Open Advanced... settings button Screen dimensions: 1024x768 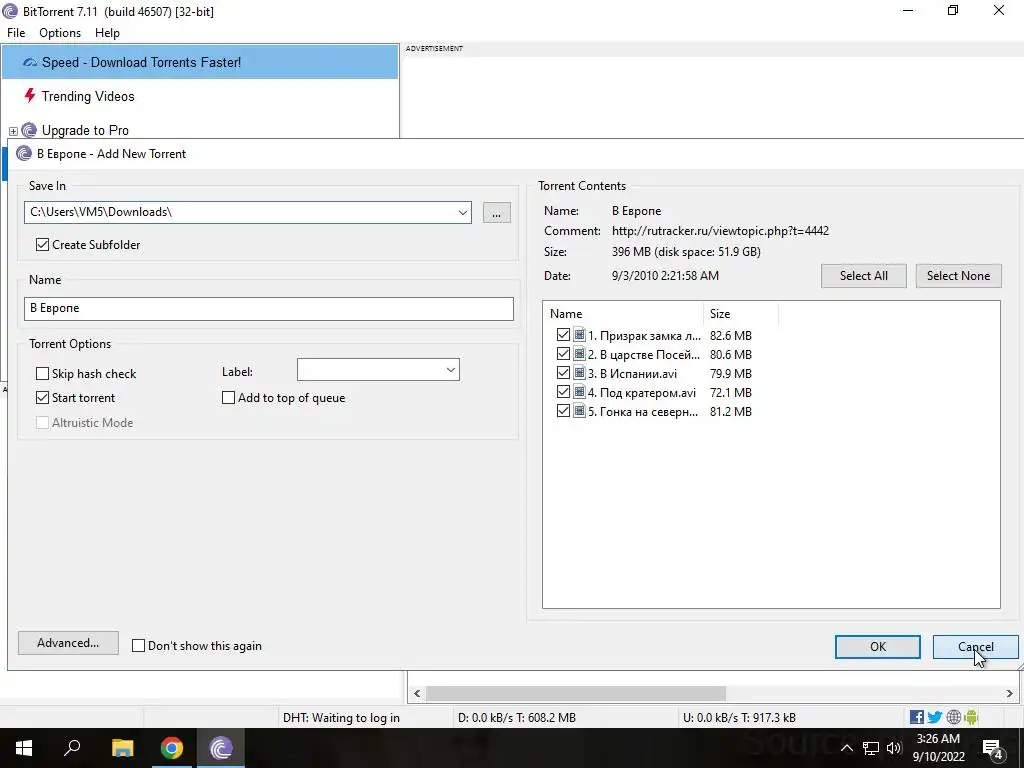pos(68,643)
